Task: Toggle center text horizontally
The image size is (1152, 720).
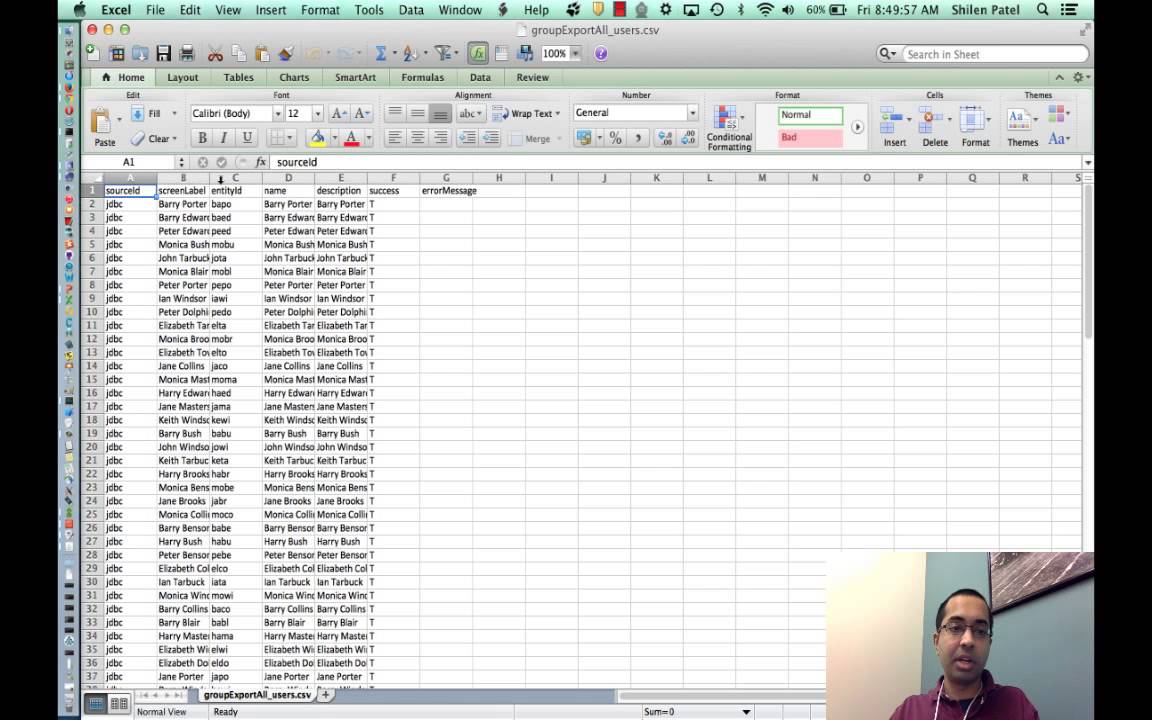Action: point(417,137)
